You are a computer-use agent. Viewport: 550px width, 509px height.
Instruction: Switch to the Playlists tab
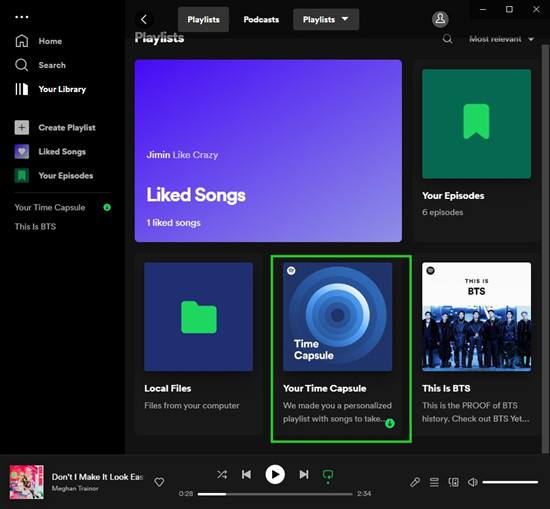pyautogui.click(x=203, y=19)
